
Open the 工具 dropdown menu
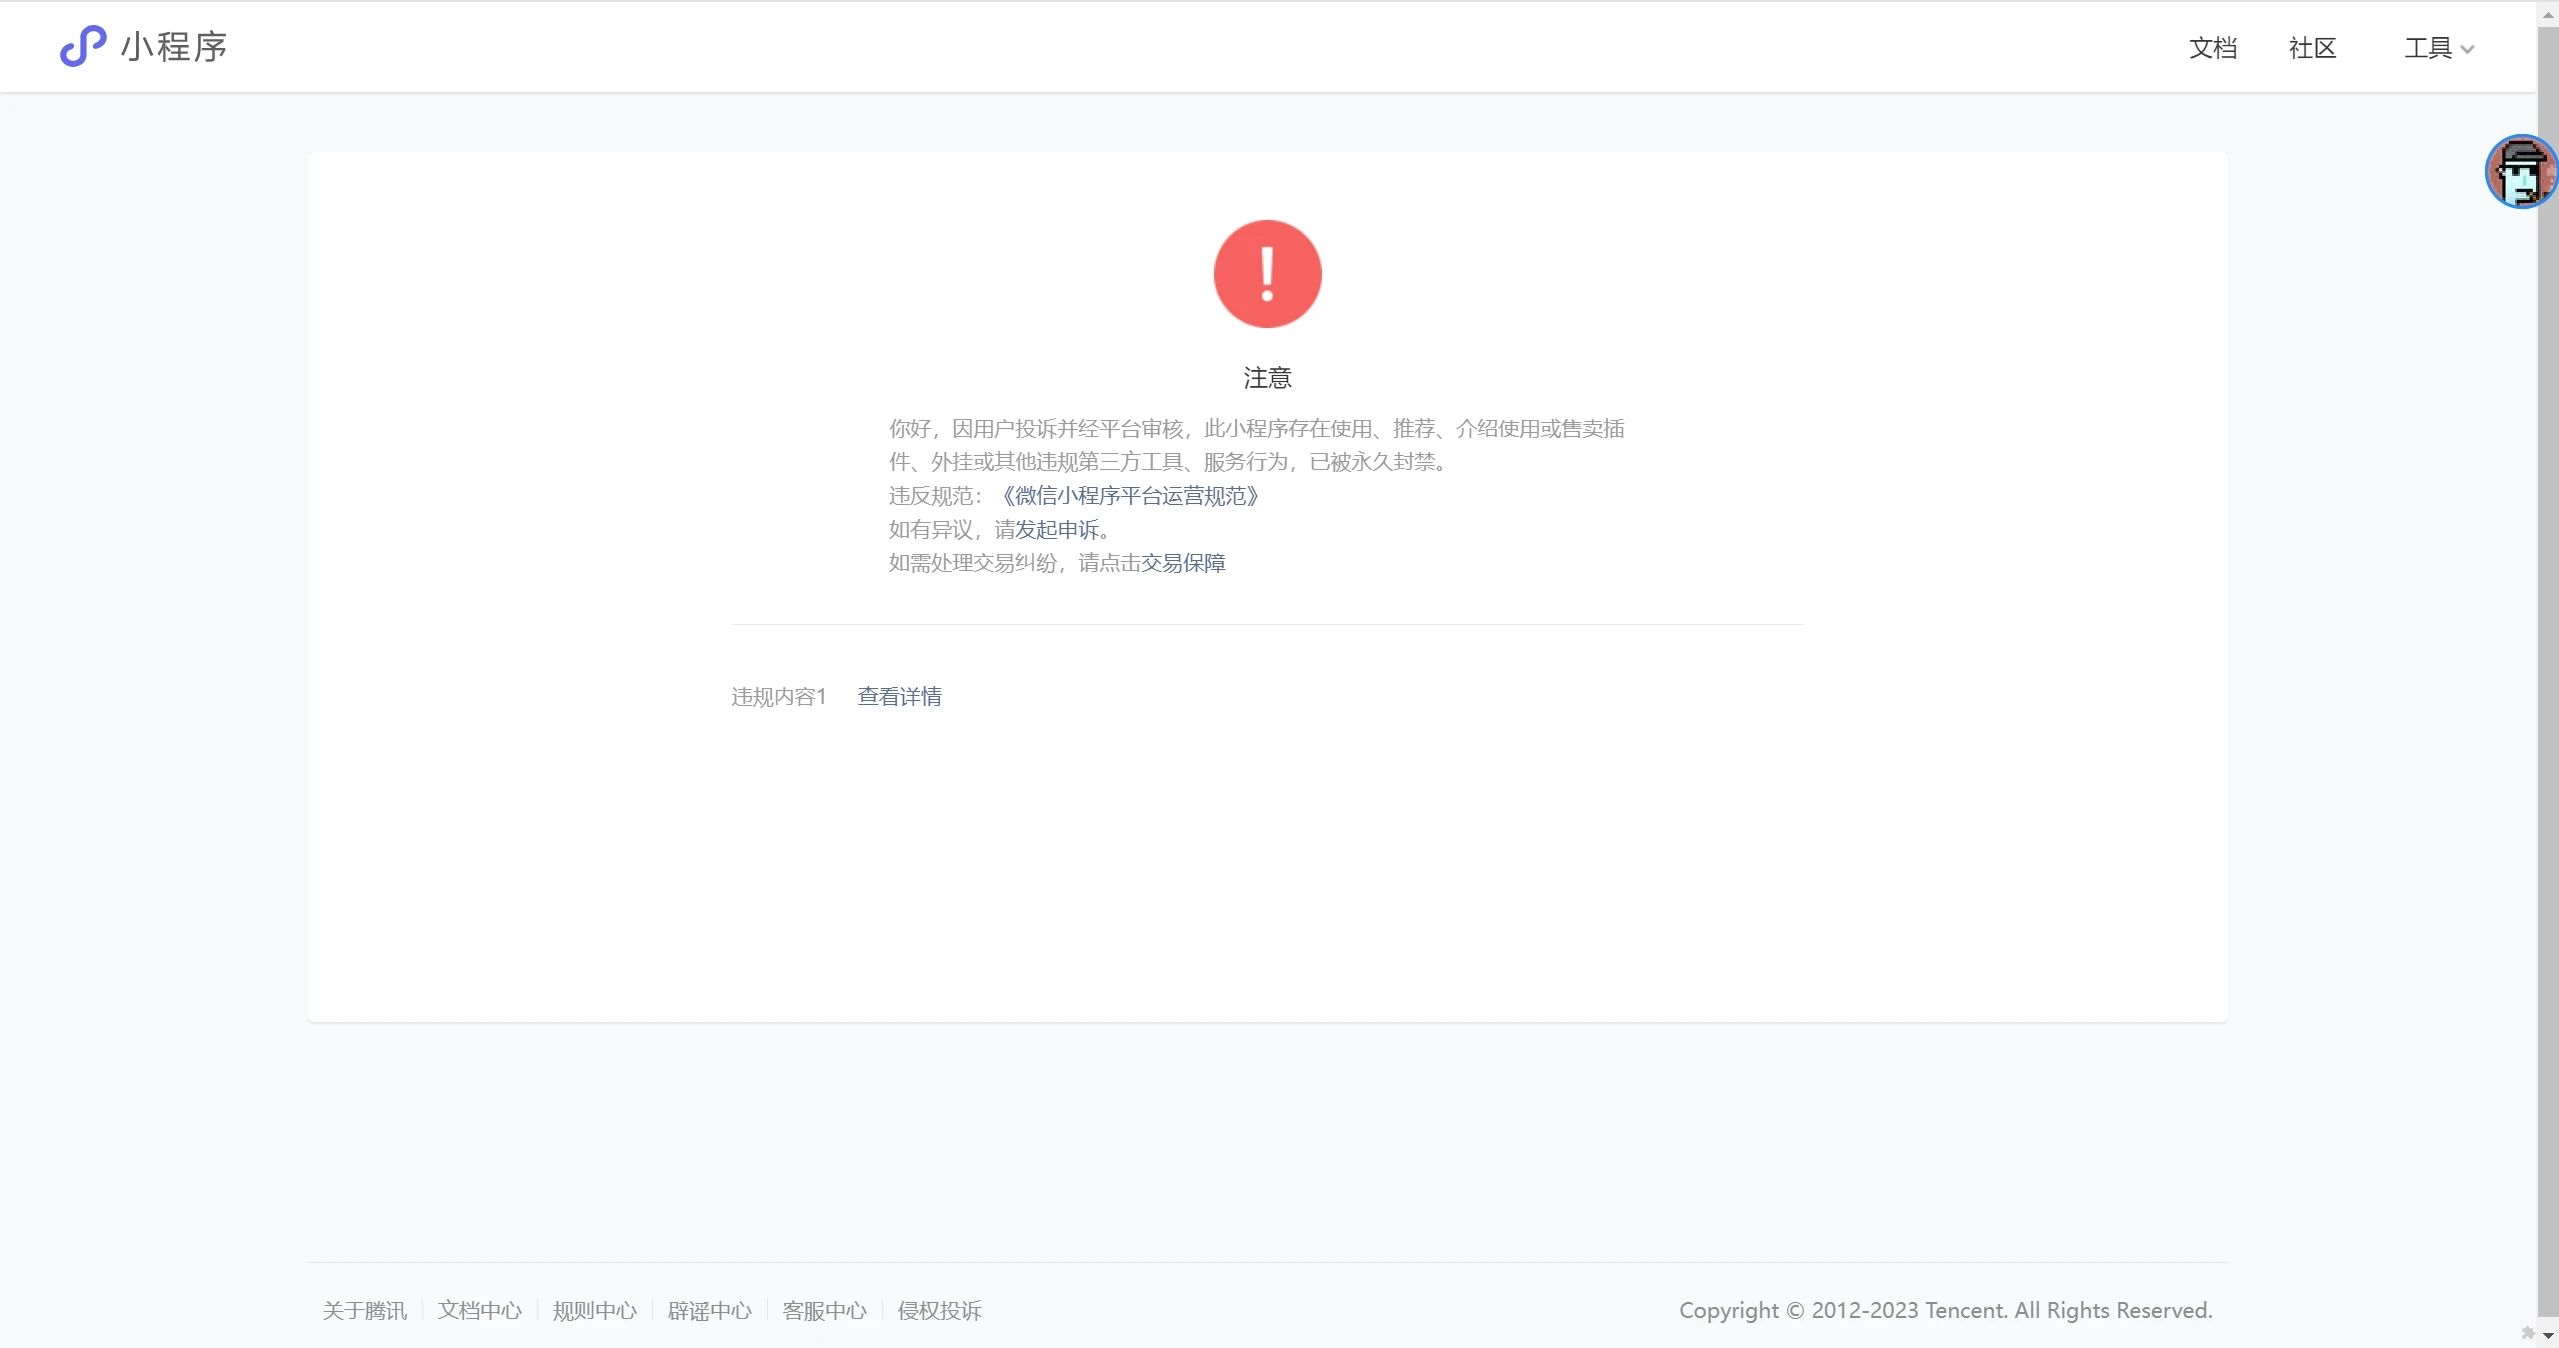(x=2428, y=48)
